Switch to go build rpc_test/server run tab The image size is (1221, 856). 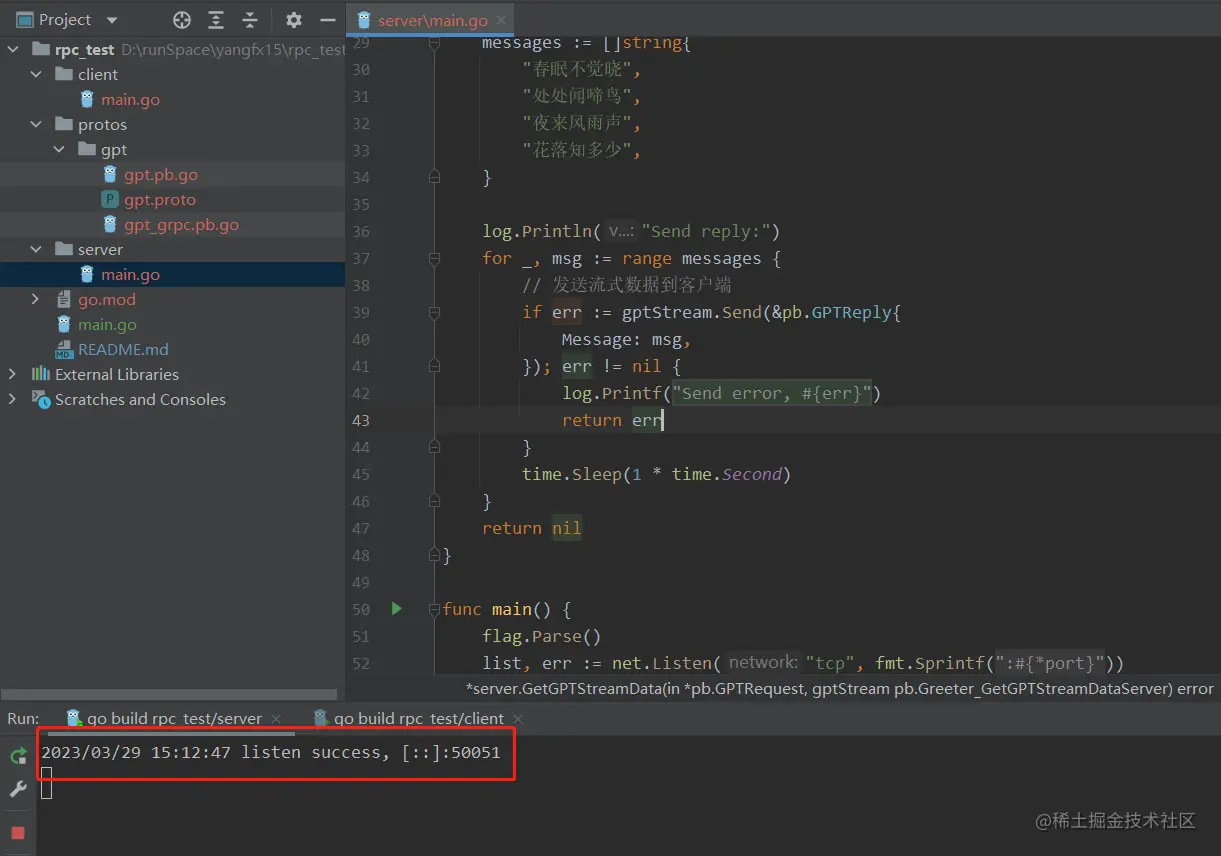174,718
